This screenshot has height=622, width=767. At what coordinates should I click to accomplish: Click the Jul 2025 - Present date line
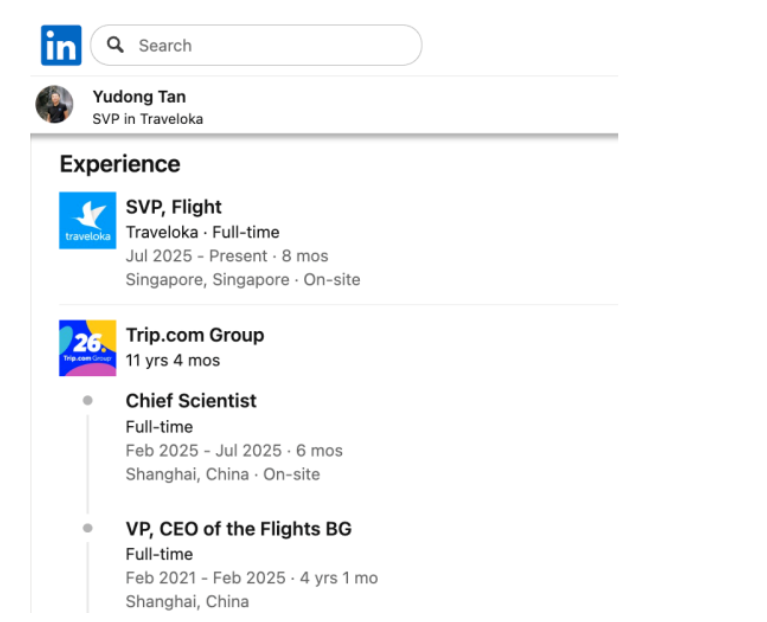(x=226, y=256)
